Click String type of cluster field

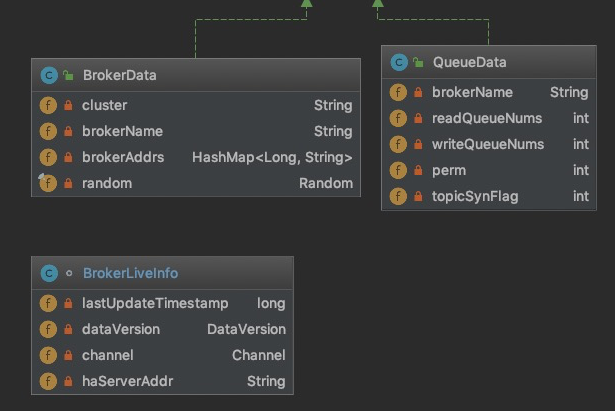pos(333,105)
